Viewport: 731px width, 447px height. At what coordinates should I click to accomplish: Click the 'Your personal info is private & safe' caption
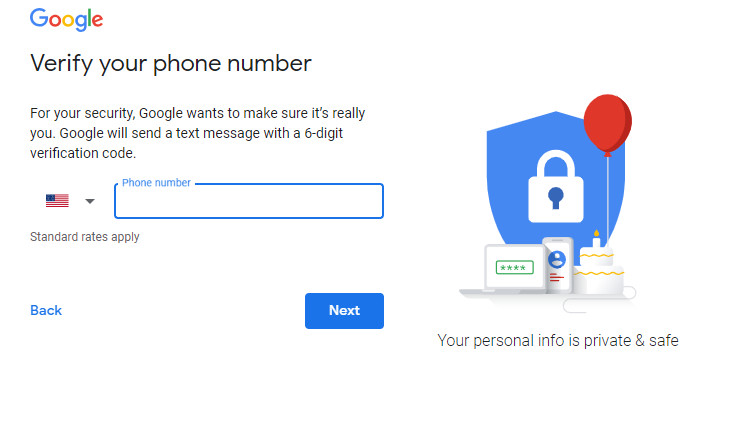[558, 340]
